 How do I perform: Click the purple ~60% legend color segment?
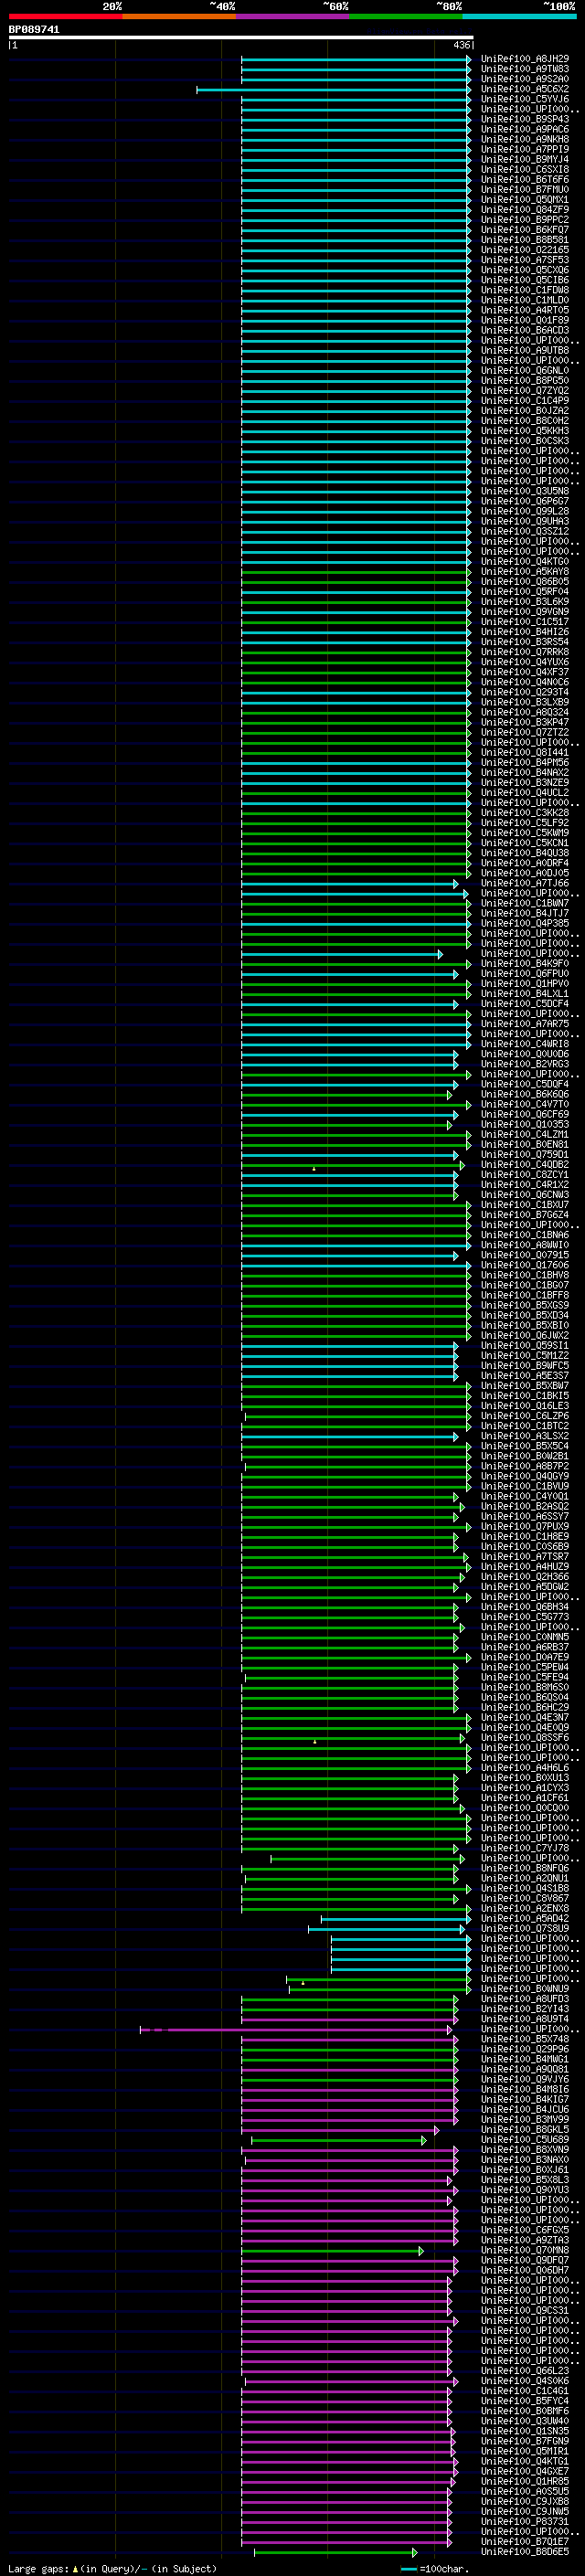click(293, 16)
